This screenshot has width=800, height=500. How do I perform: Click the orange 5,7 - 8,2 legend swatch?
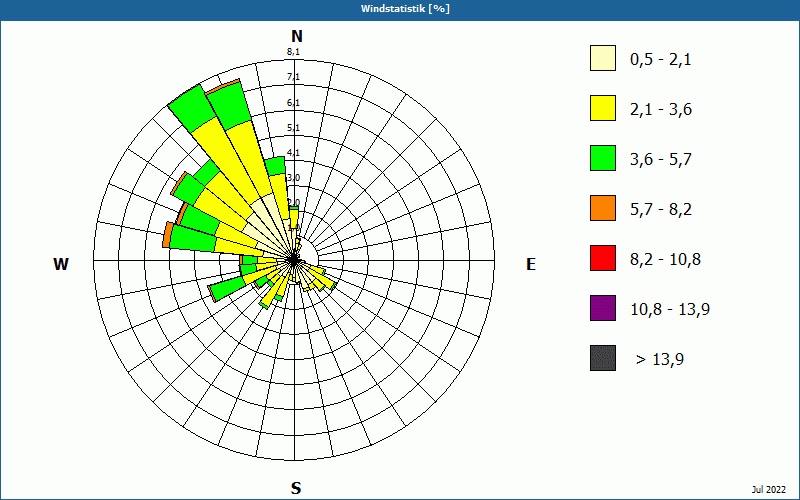pos(603,208)
